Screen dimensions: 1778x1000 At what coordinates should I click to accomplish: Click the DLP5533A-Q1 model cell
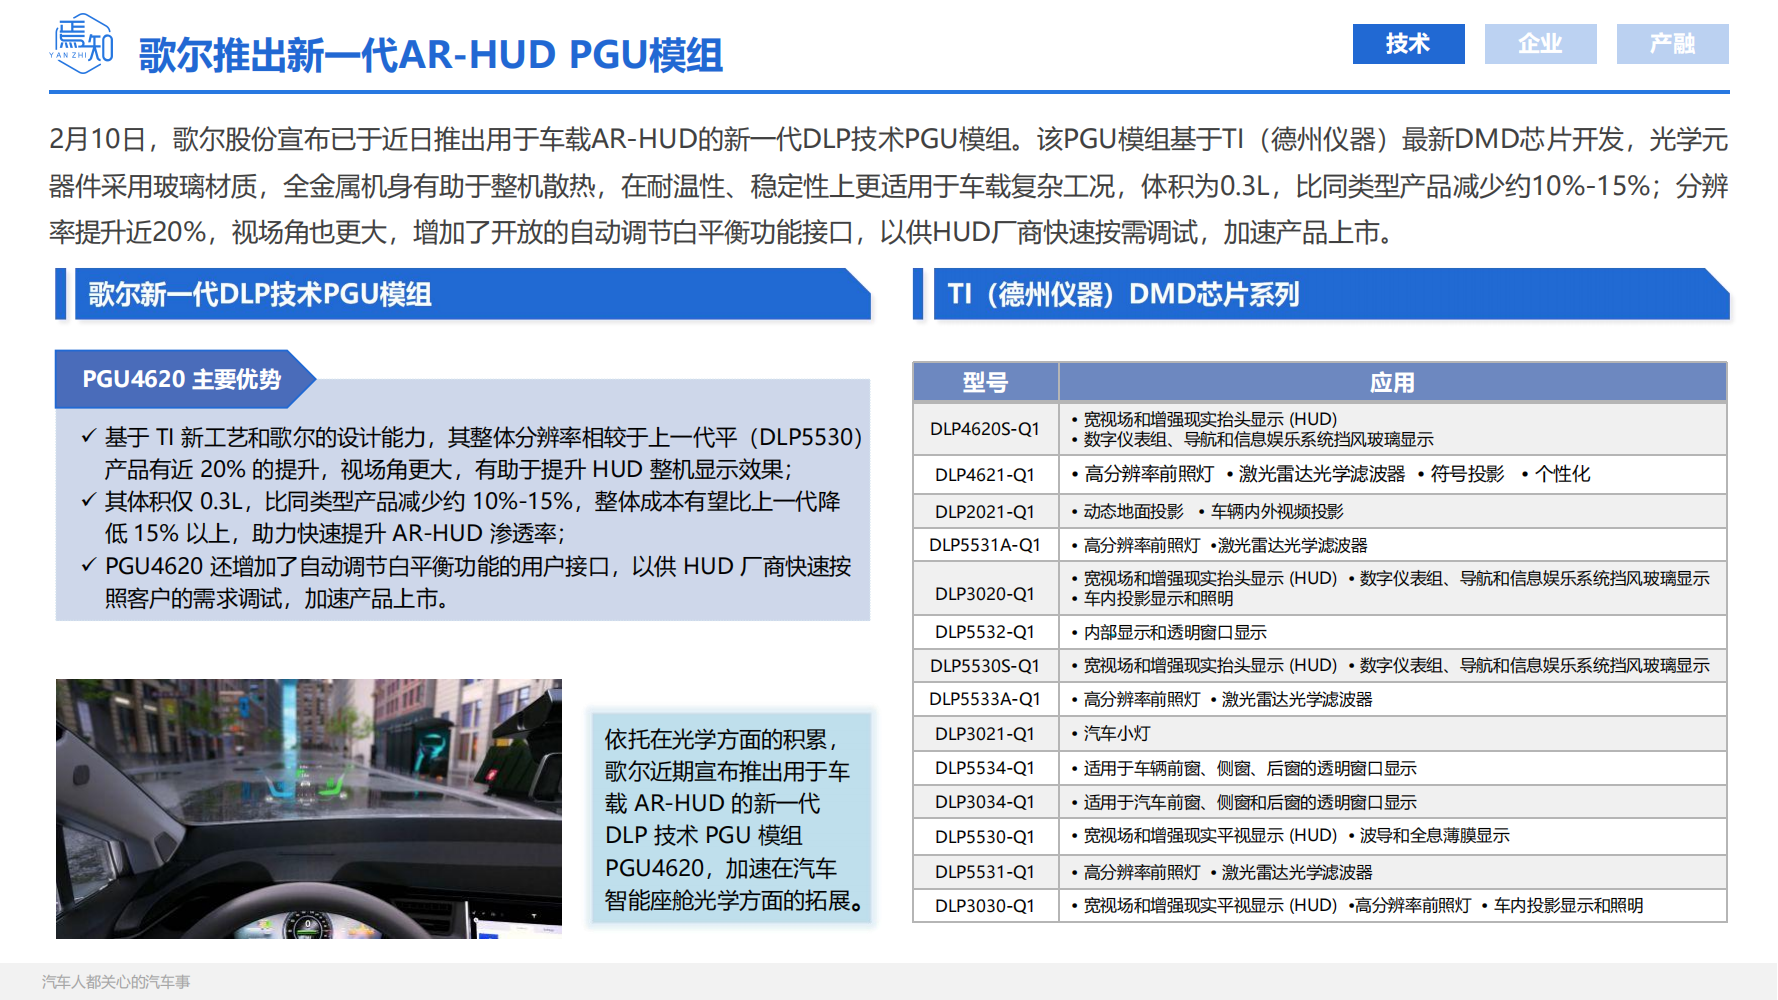point(985,699)
